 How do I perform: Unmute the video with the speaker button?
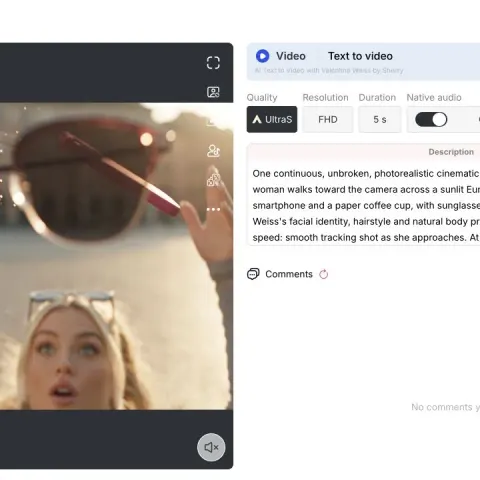(211, 447)
